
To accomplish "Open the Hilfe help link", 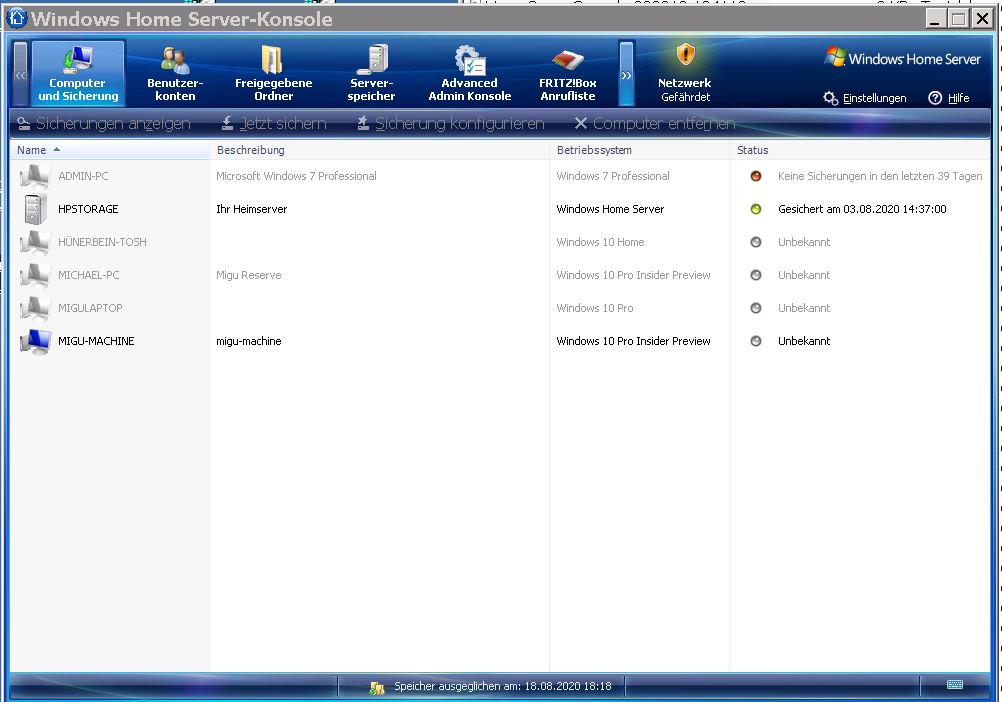I will (949, 98).
